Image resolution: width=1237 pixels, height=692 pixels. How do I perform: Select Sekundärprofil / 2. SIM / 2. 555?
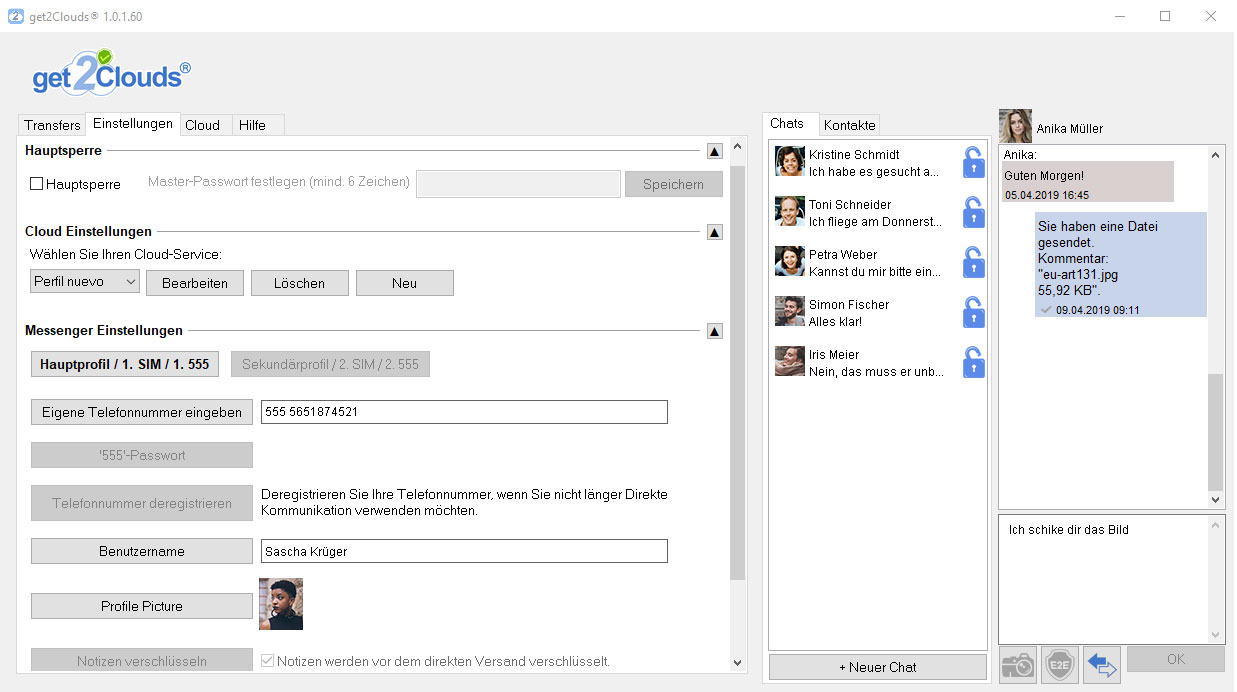331,364
